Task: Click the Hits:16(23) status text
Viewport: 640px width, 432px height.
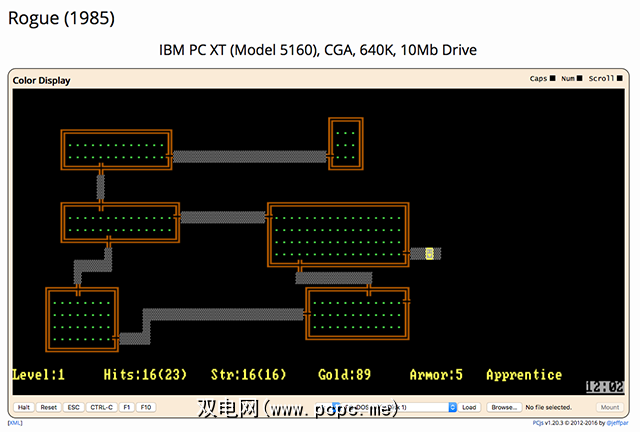Action: pyautogui.click(x=145, y=374)
